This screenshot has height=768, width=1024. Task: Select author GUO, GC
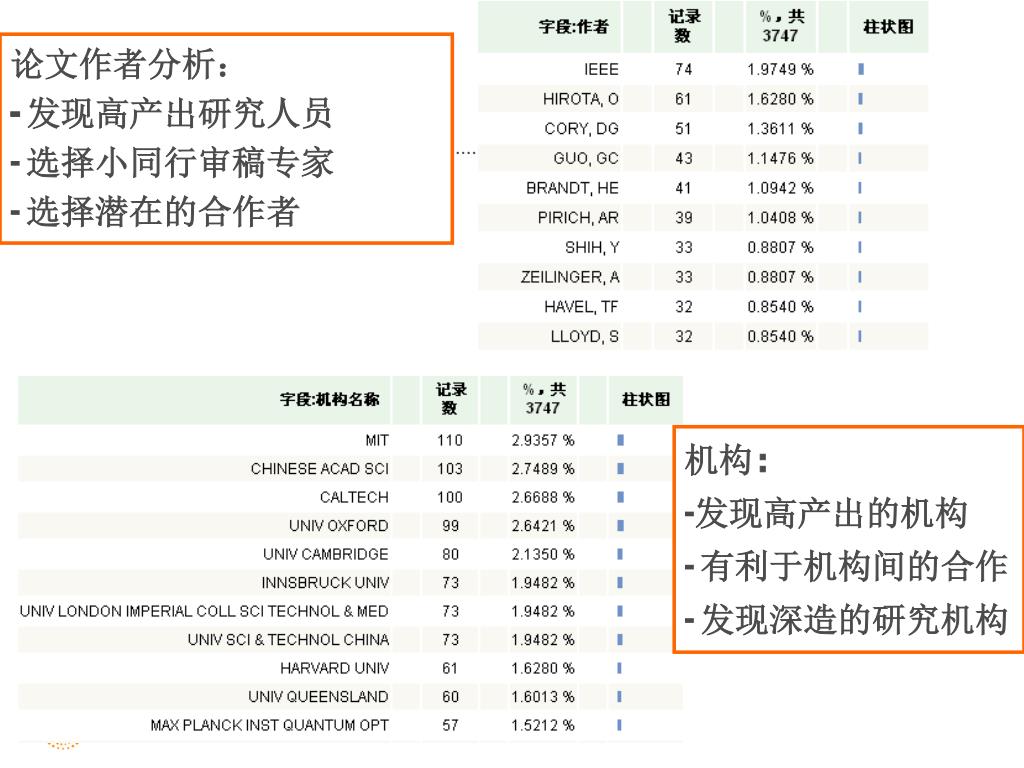point(586,159)
